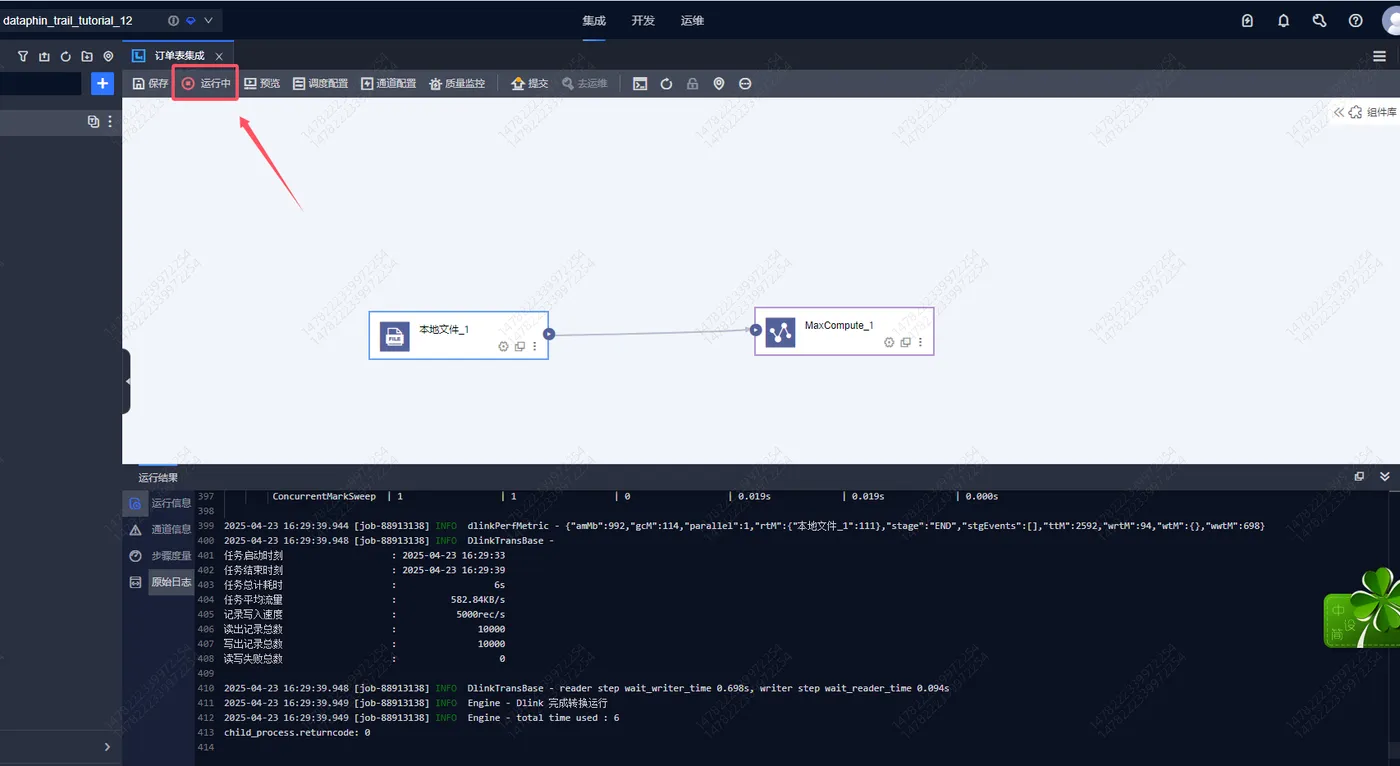Open three-dot menu on MaxCompute_1 node
The width and height of the screenshot is (1400, 766).
tap(920, 342)
